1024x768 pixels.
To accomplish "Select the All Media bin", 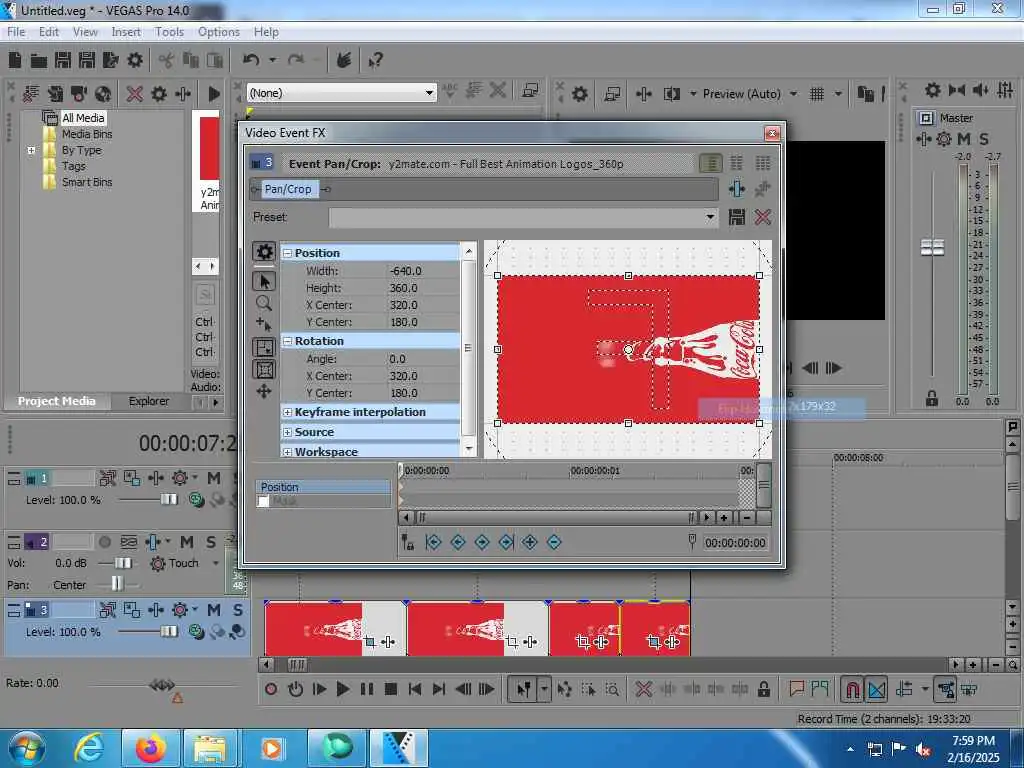I will click(83, 118).
